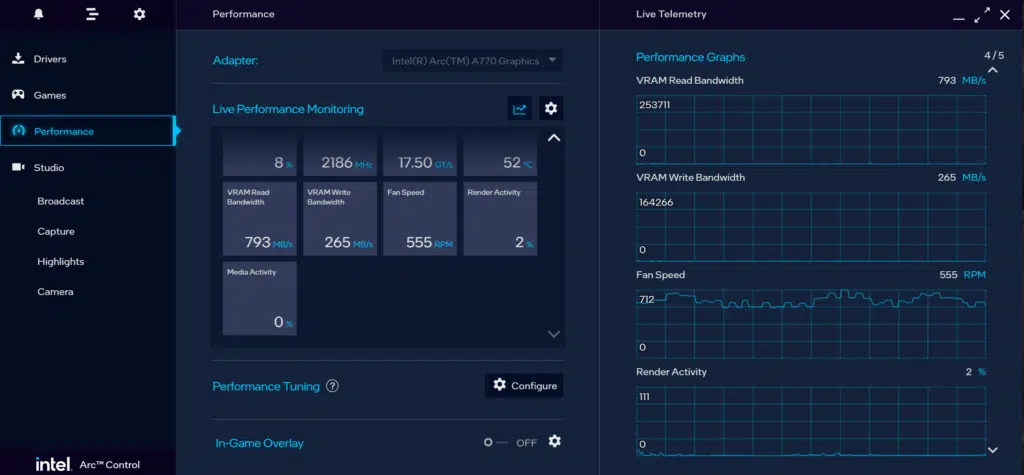Click the Fan Speed graph
This screenshot has height=475, width=1024.
coord(811,324)
